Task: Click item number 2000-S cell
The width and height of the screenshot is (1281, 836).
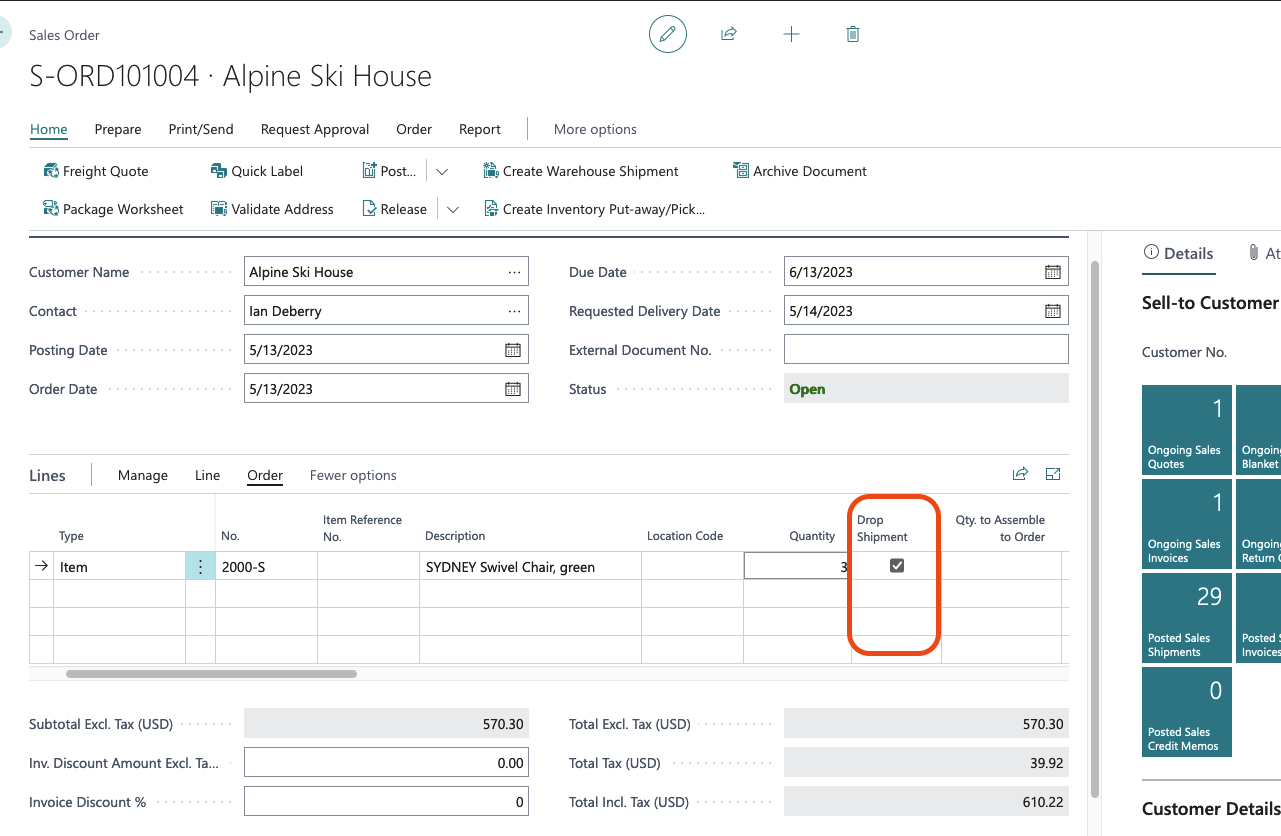Action: pos(266,567)
